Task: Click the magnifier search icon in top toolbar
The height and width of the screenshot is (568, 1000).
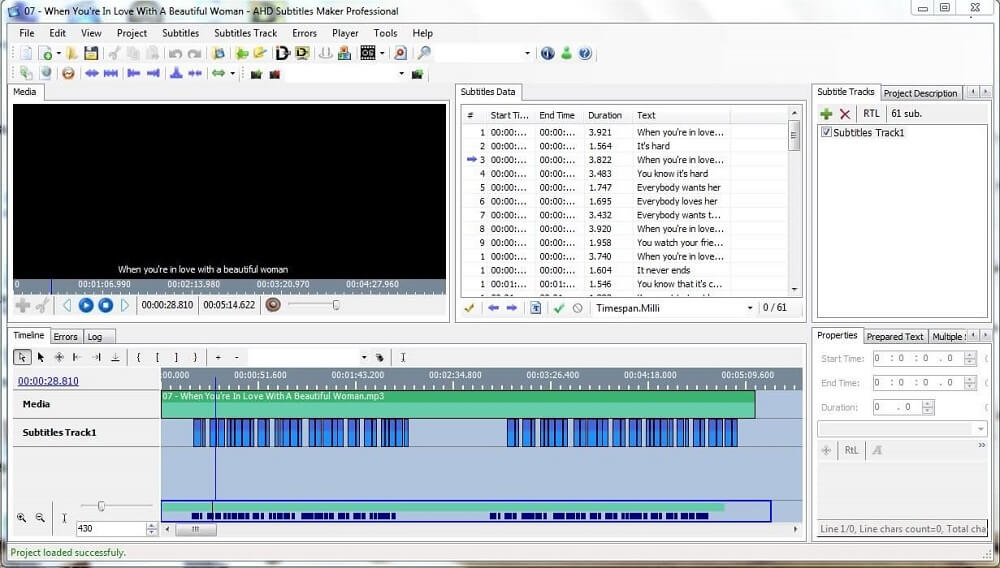Action: pos(424,53)
